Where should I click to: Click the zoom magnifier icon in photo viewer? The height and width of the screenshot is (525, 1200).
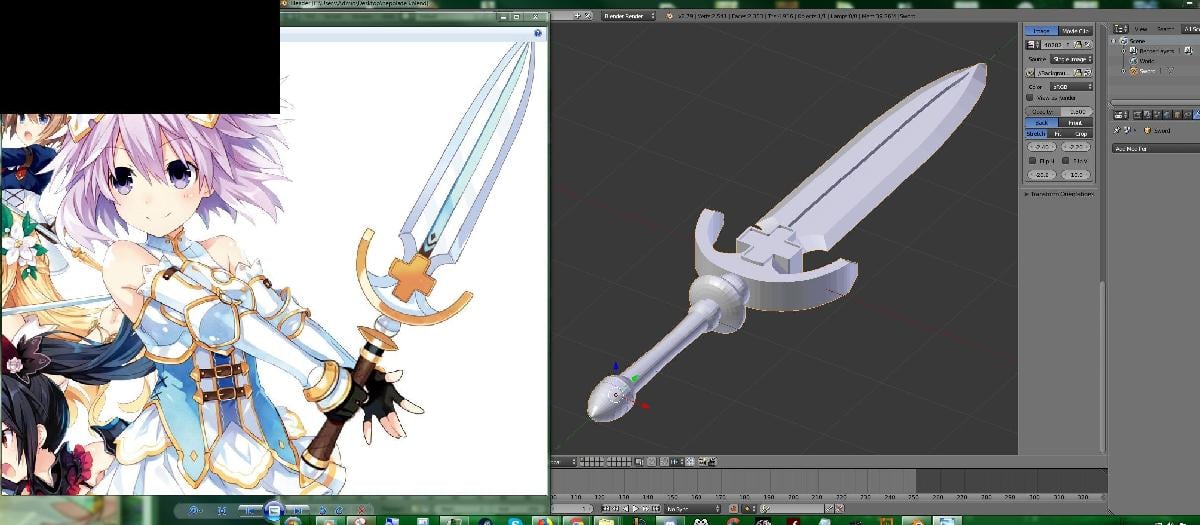tap(194, 510)
